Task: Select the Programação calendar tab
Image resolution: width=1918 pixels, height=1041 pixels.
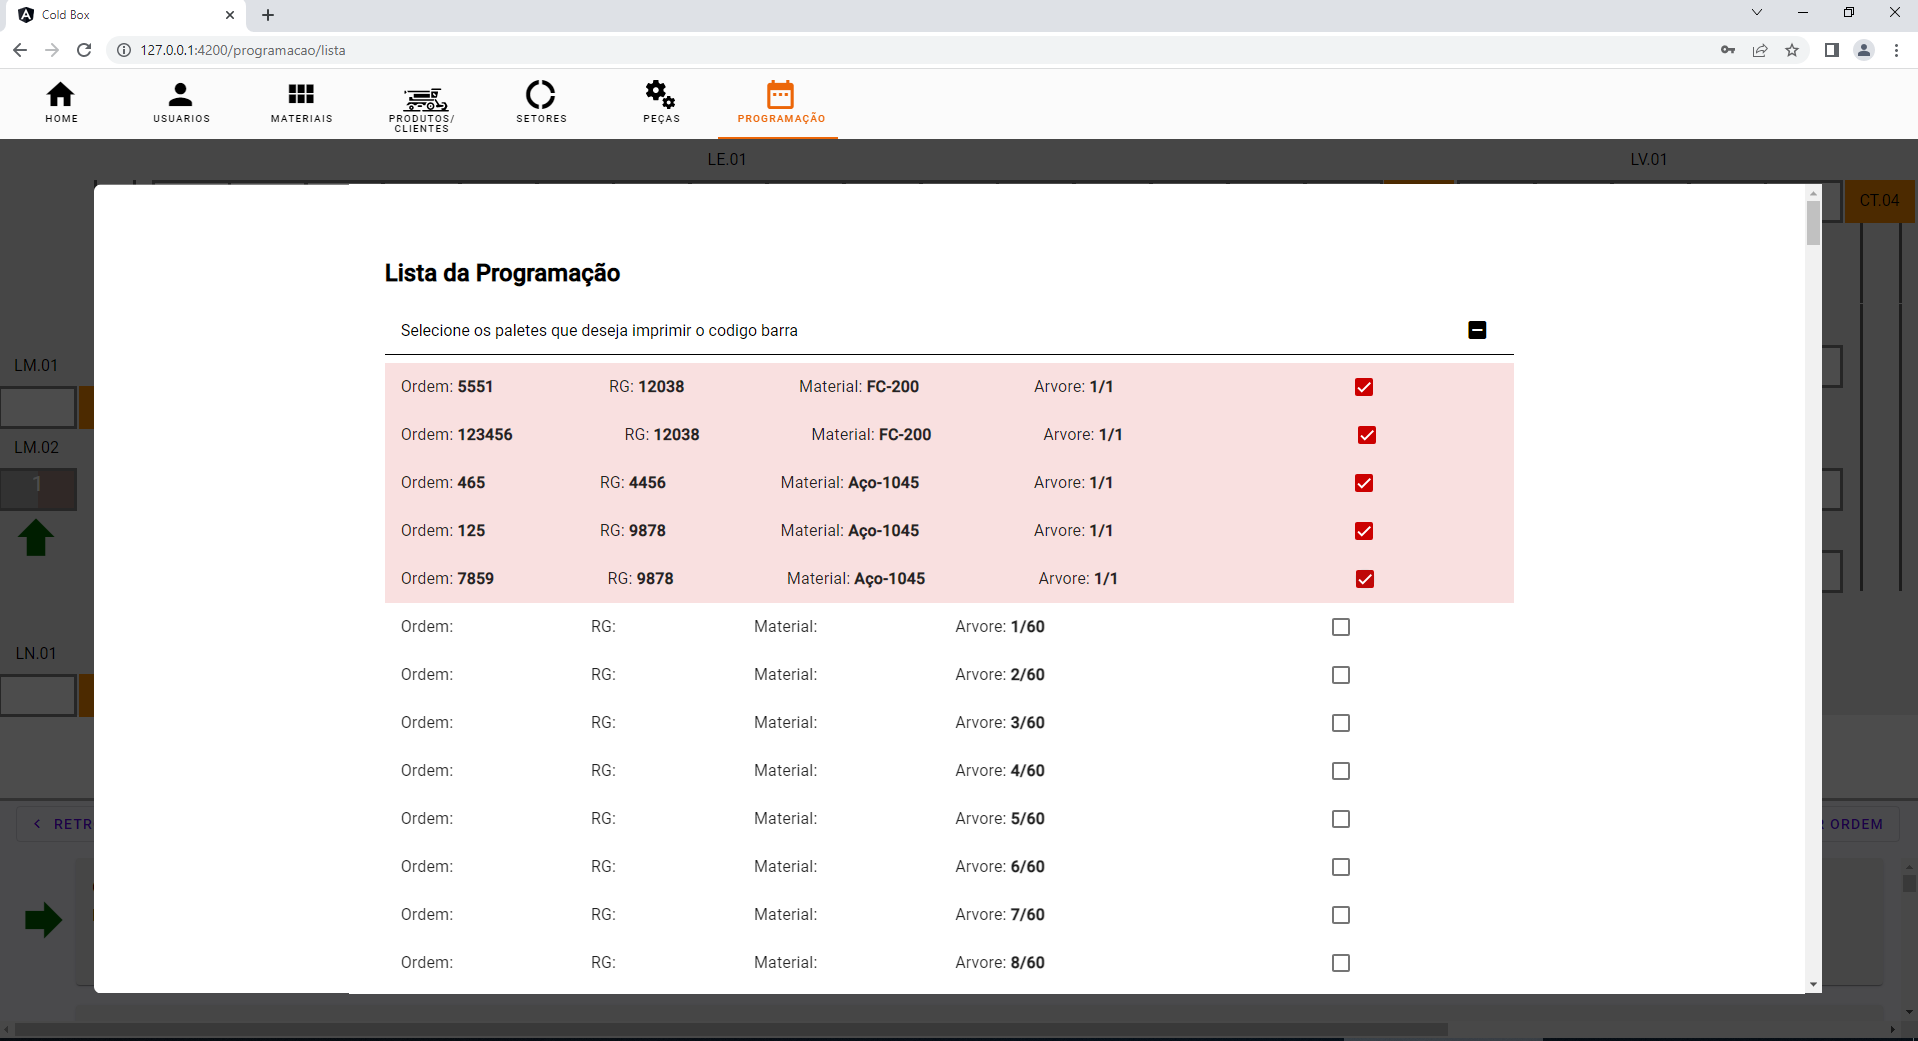Action: [781, 102]
